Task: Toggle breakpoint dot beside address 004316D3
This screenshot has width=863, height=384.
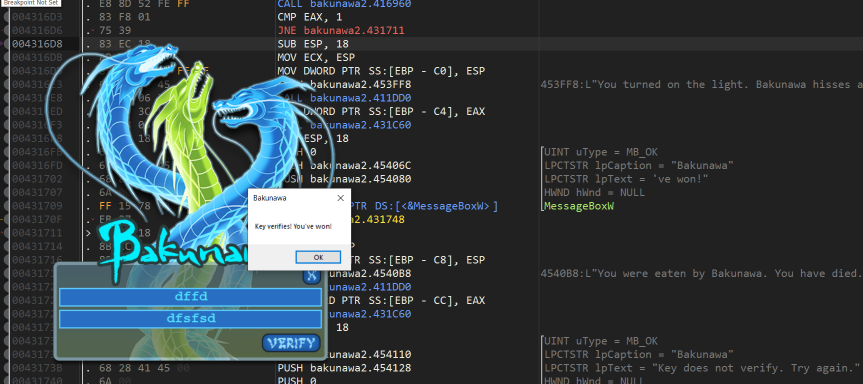Action: click(x=6, y=17)
